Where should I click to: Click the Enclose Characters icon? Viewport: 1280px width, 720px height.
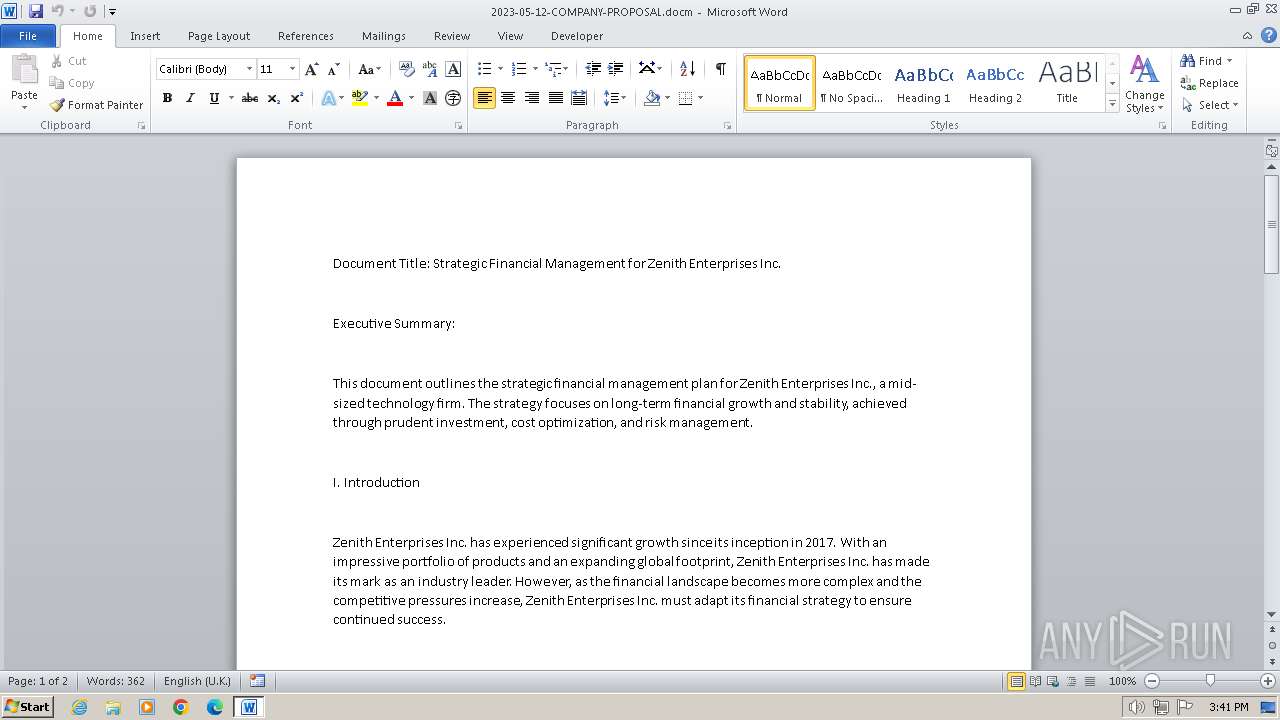tap(453, 98)
